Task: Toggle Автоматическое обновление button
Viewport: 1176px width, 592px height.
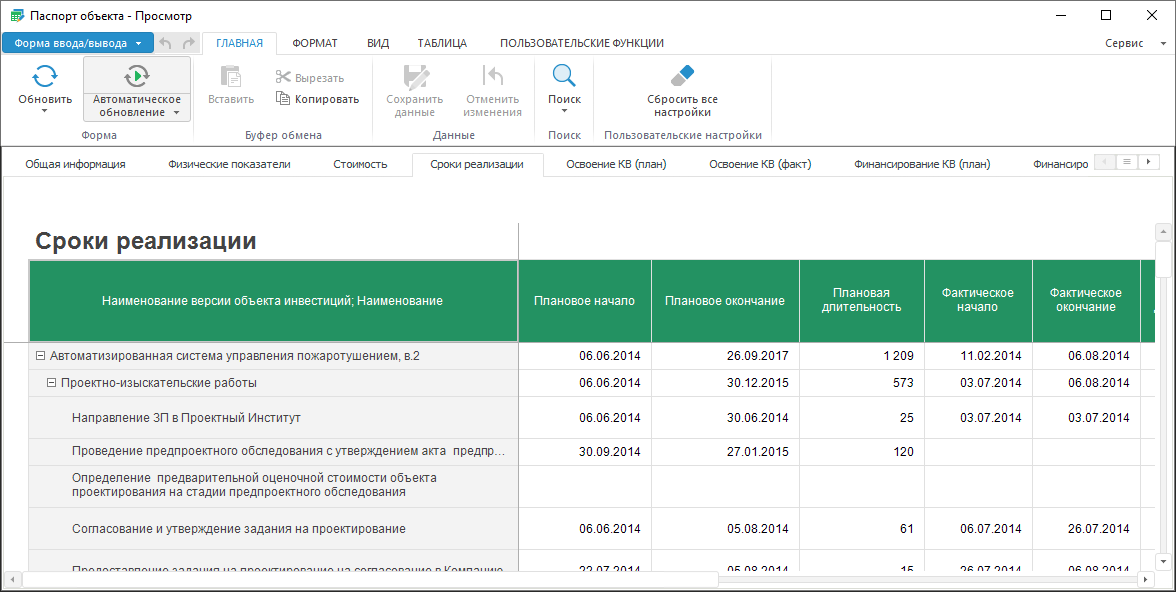Action: pos(137,77)
